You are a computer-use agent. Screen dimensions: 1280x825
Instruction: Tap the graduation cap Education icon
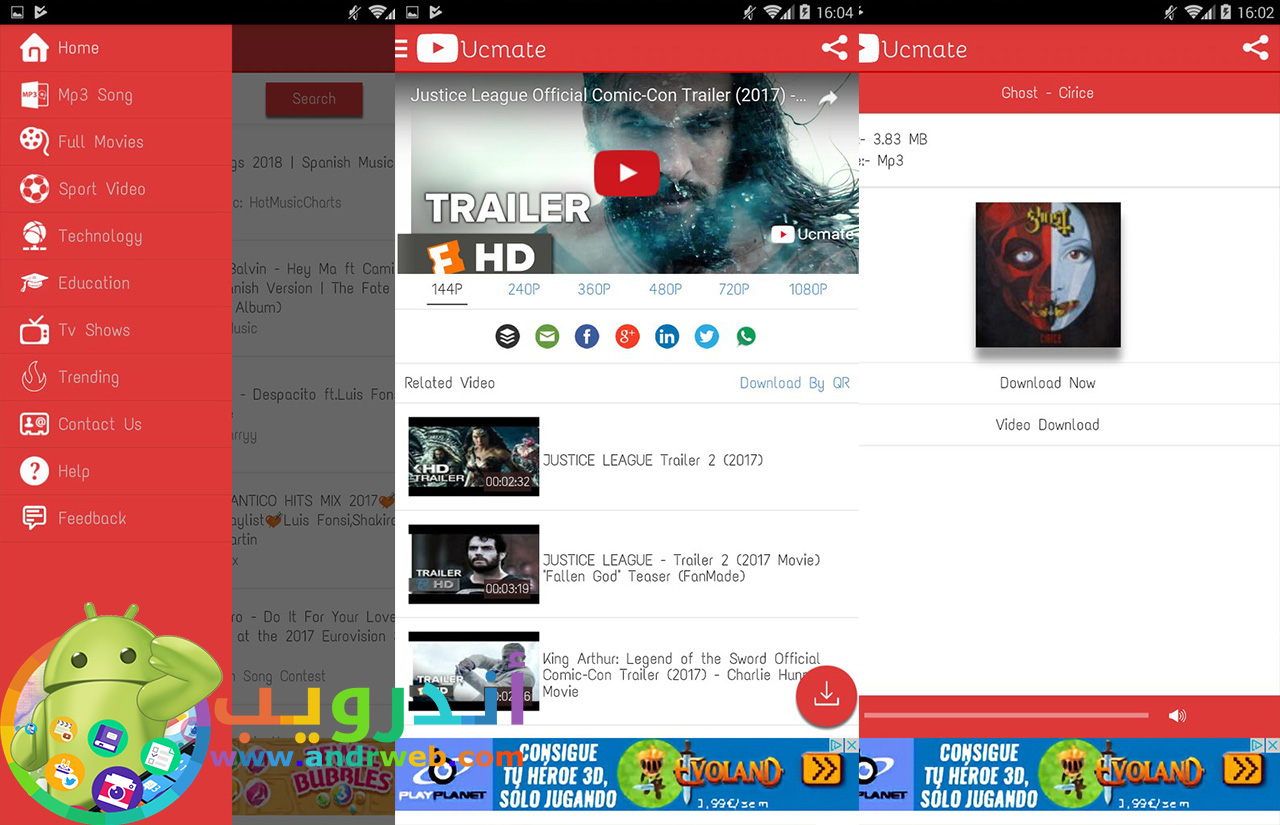pos(34,283)
